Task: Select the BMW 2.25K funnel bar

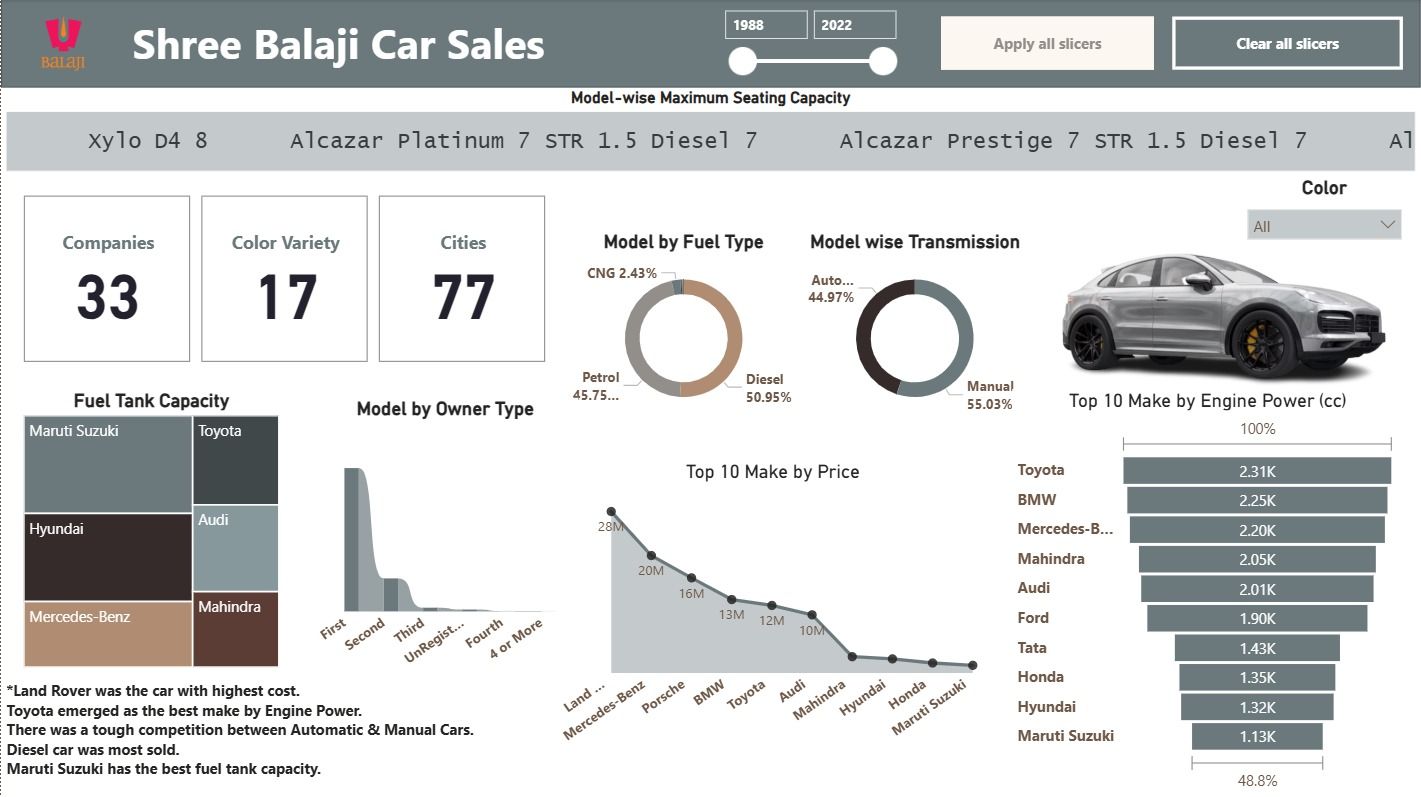Action: tap(1257, 500)
